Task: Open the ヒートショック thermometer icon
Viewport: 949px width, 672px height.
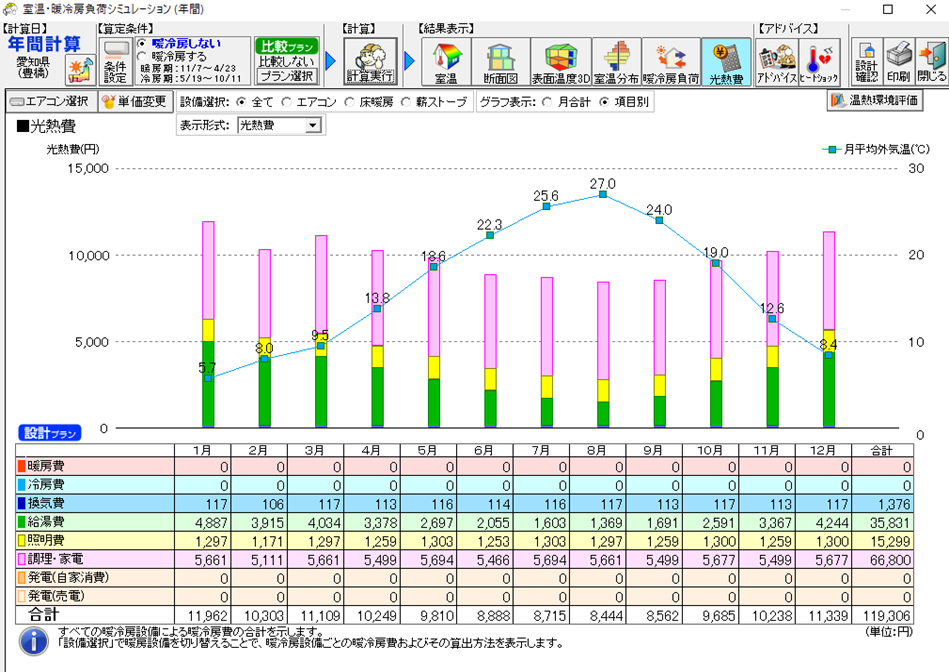Action: click(x=819, y=61)
